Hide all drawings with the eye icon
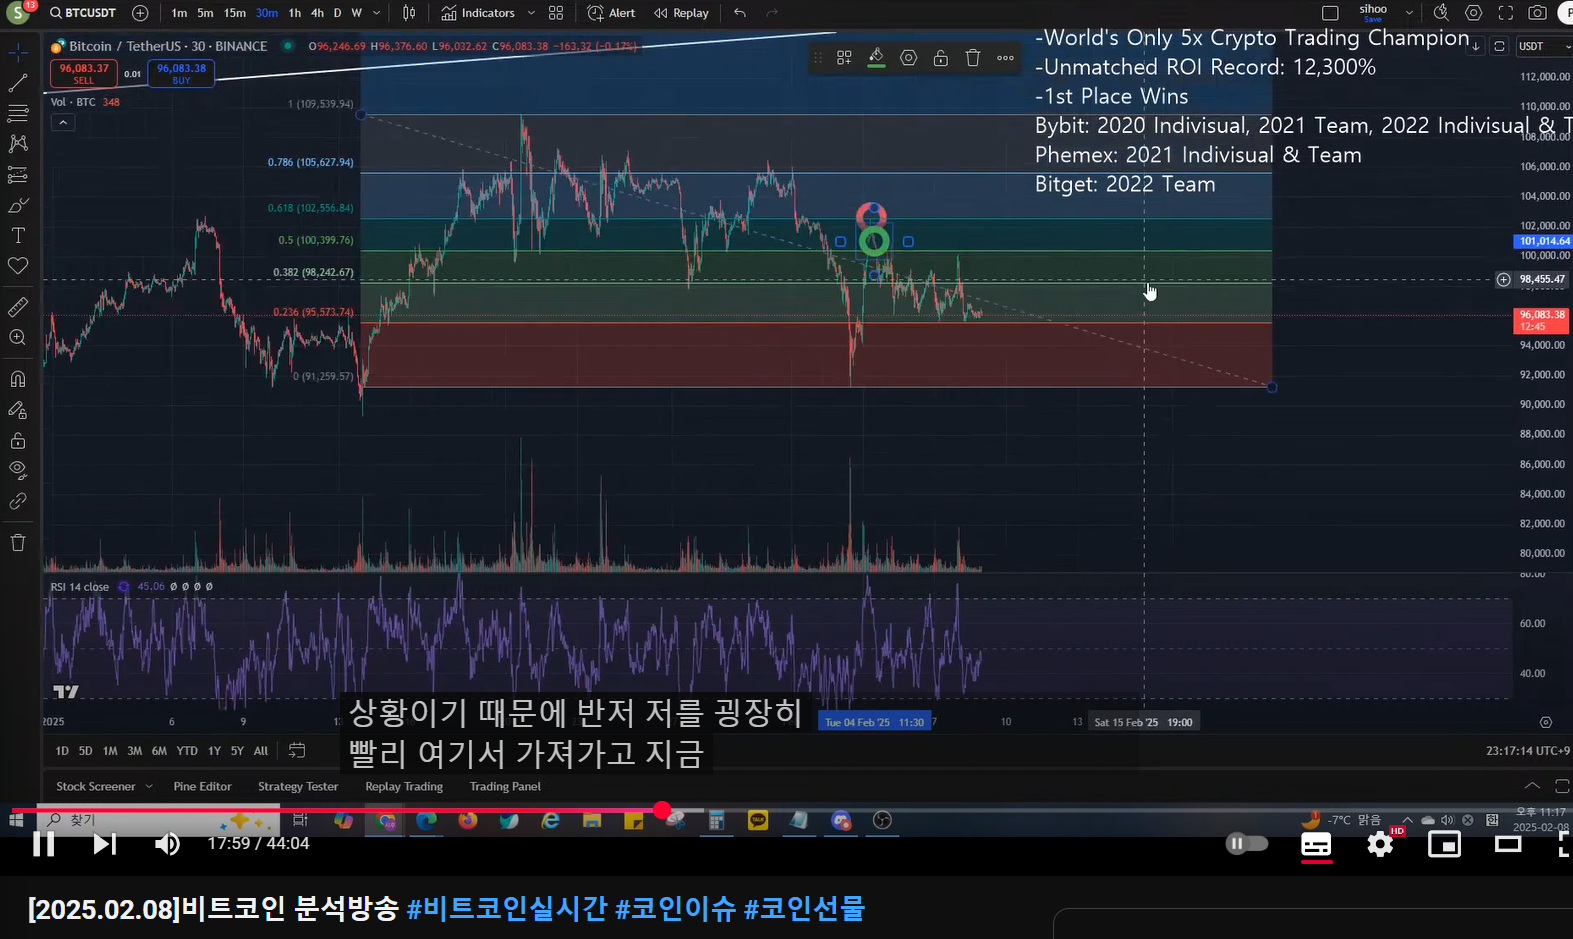The width and height of the screenshot is (1573, 939). click(x=18, y=470)
